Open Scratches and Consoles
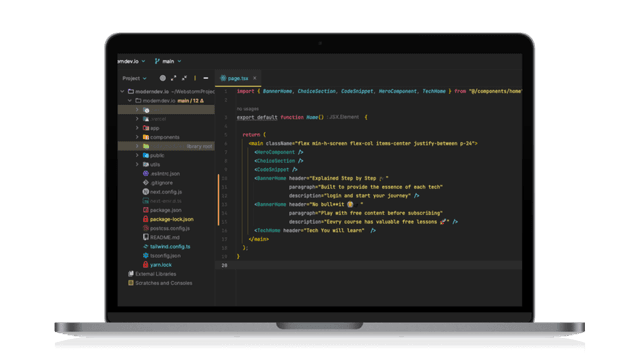The image size is (640, 360). coord(163,283)
